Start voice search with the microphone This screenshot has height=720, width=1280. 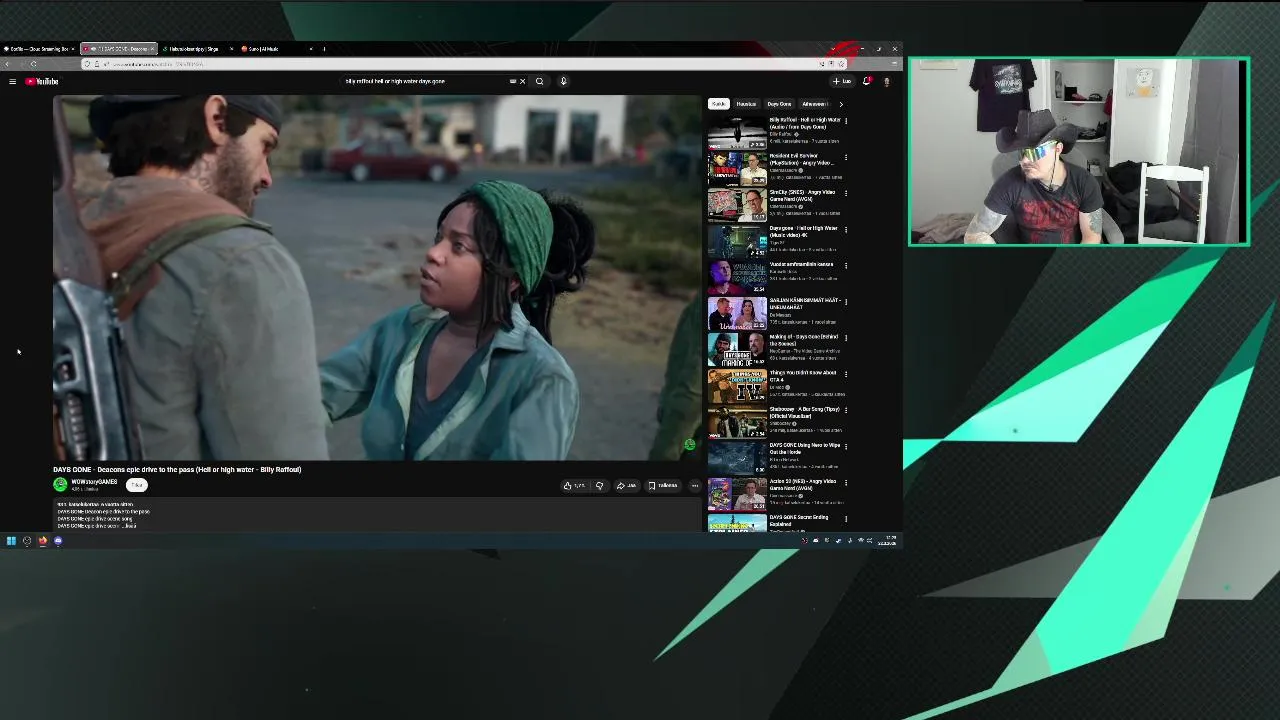[x=563, y=81]
